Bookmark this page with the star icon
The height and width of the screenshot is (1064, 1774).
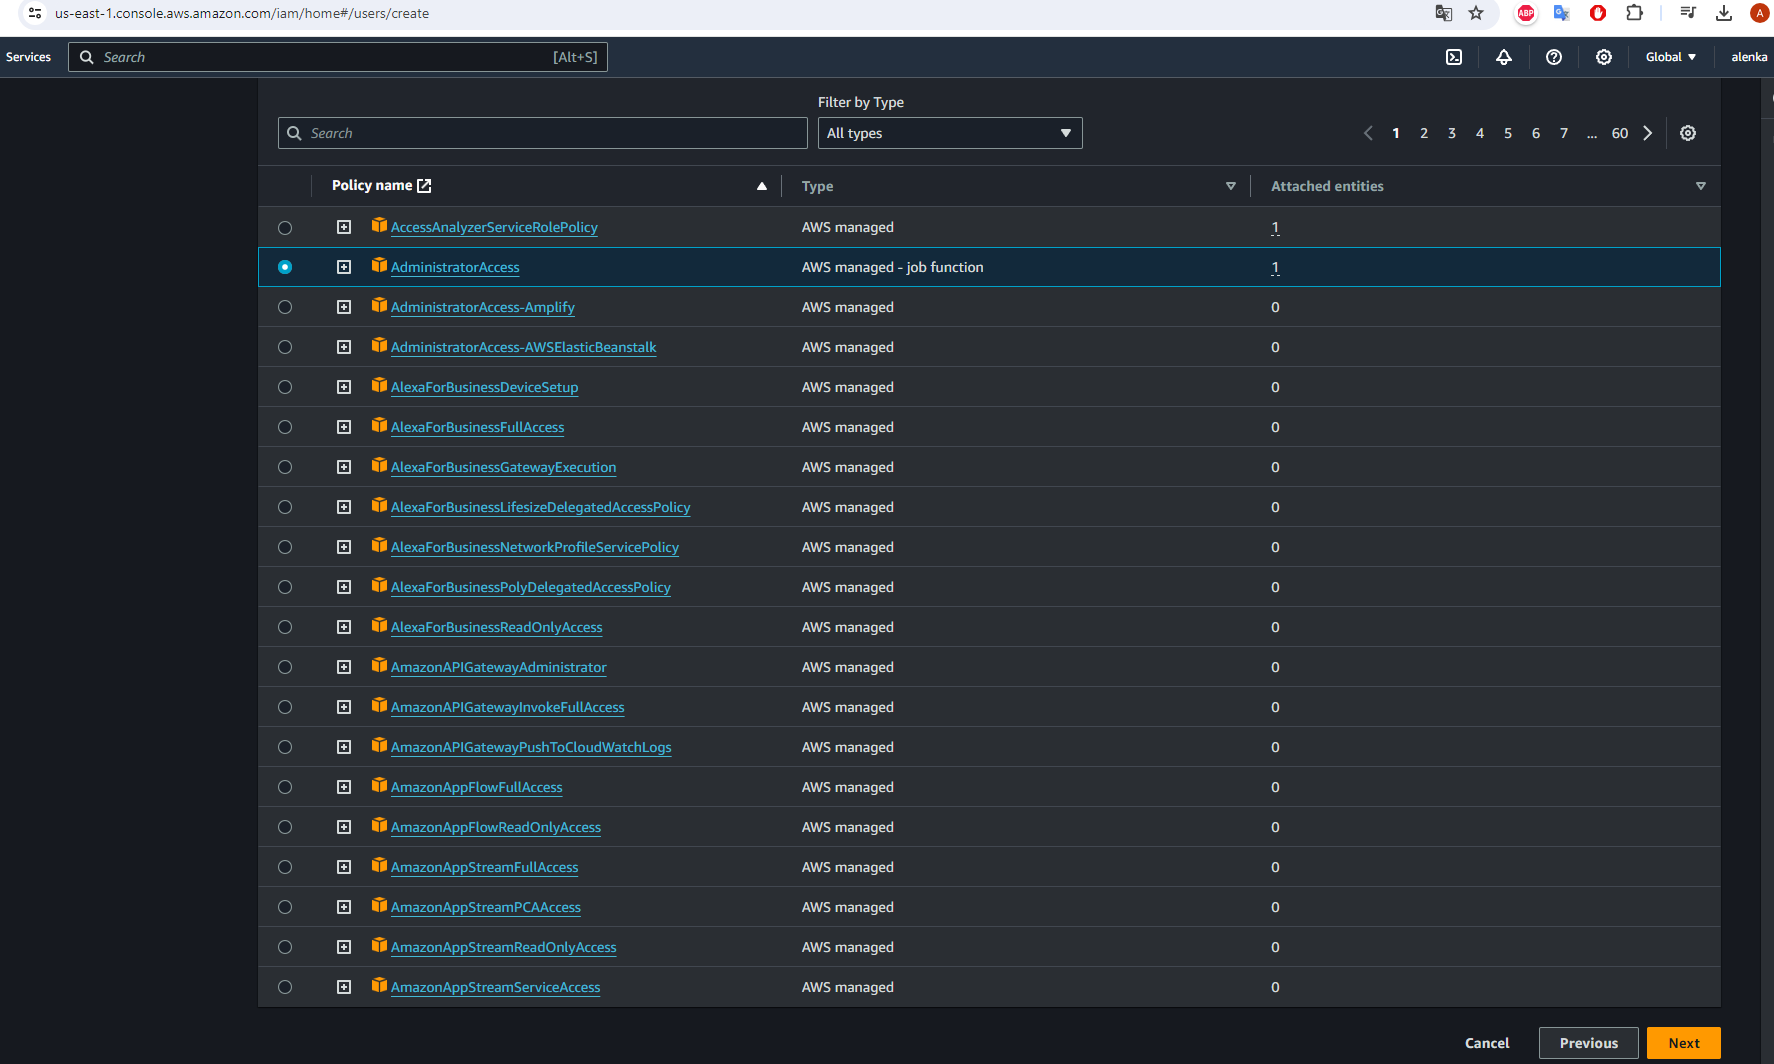[1476, 13]
